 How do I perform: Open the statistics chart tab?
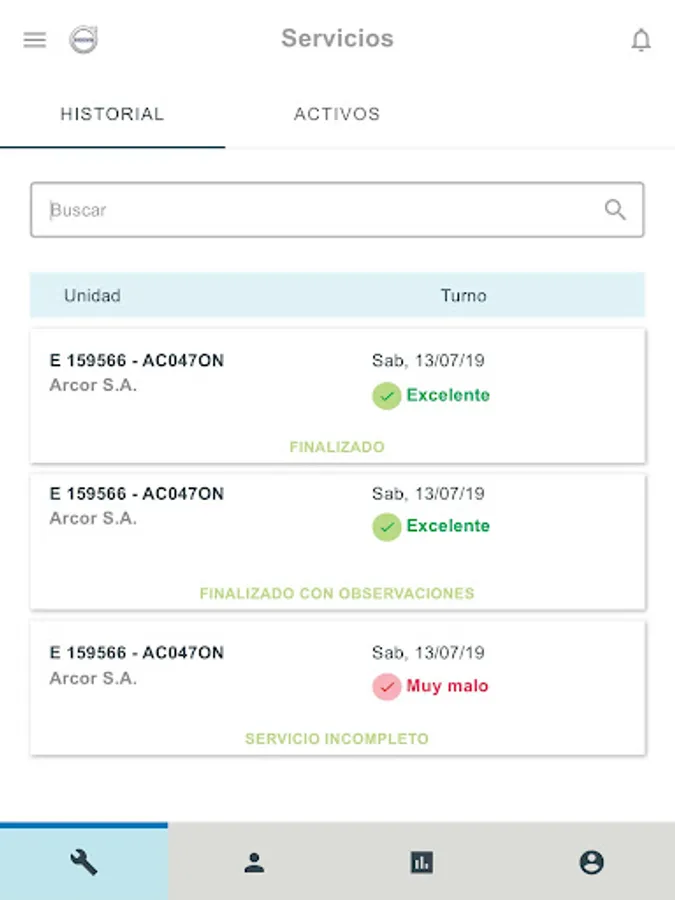pyautogui.click(x=422, y=863)
